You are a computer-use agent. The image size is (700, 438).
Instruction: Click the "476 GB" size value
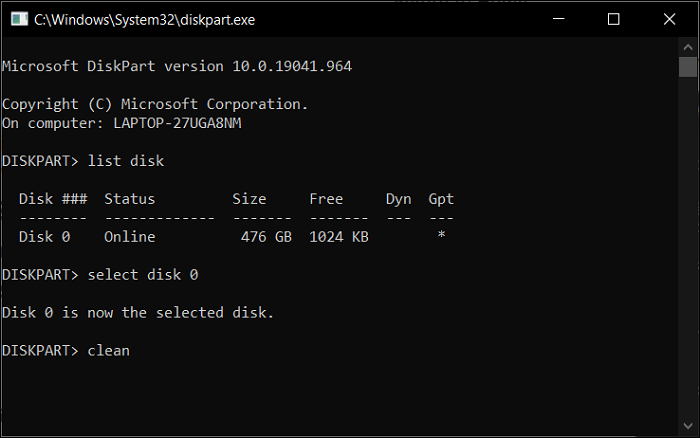point(266,237)
